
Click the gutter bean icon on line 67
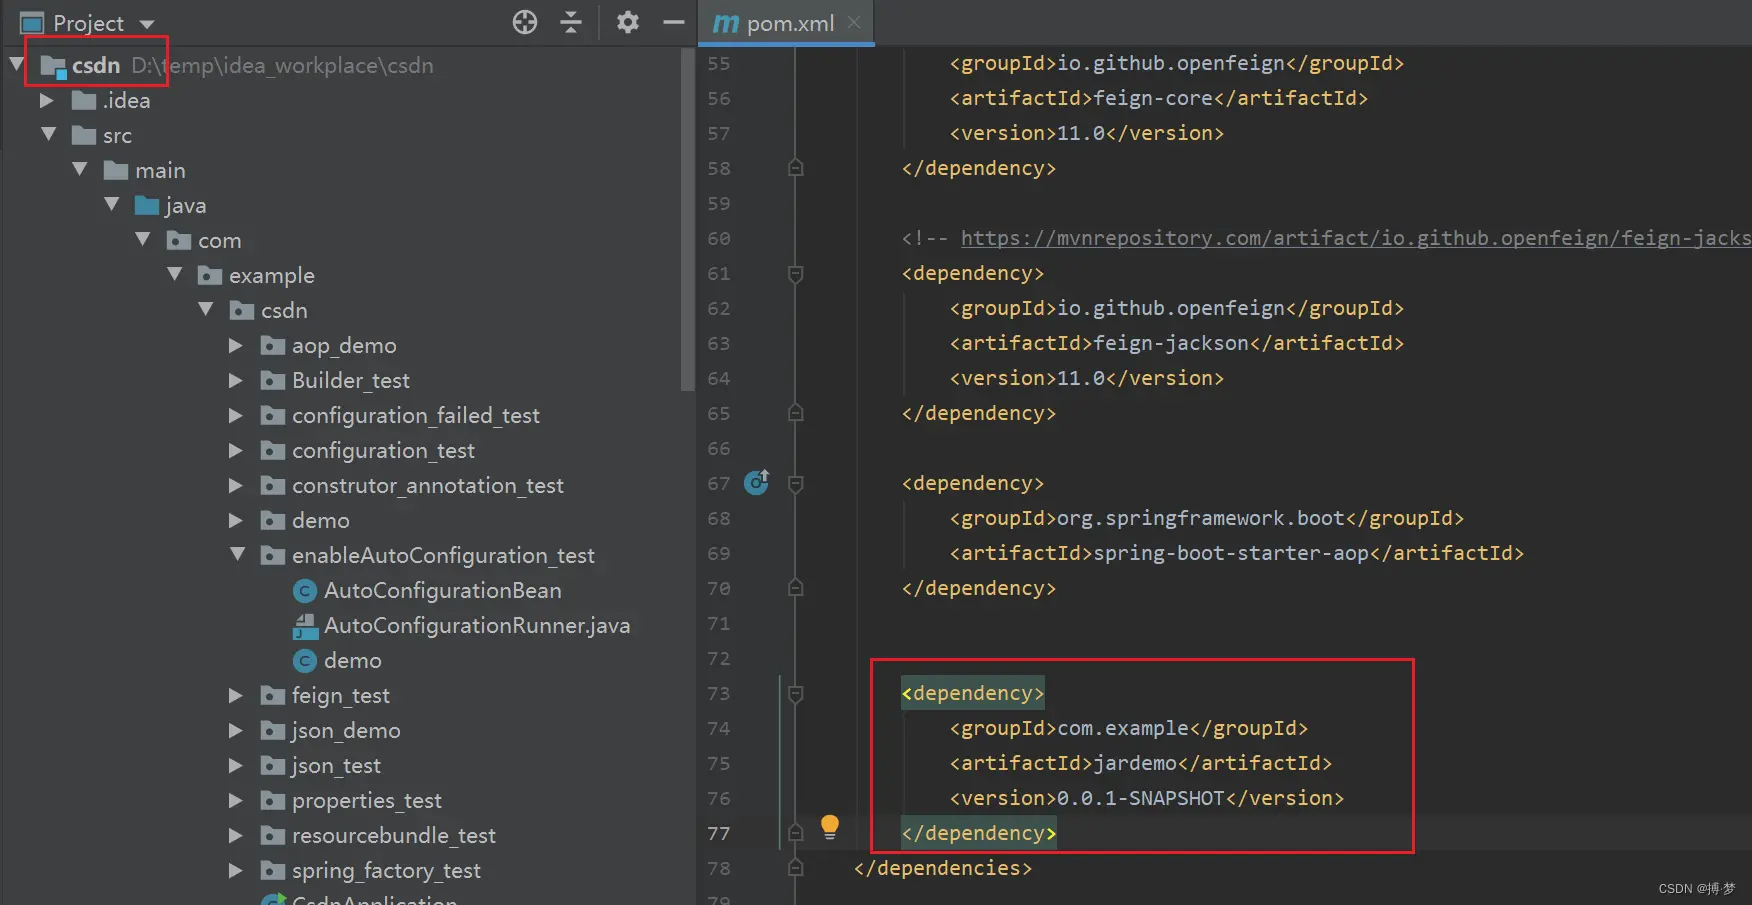[x=757, y=483]
